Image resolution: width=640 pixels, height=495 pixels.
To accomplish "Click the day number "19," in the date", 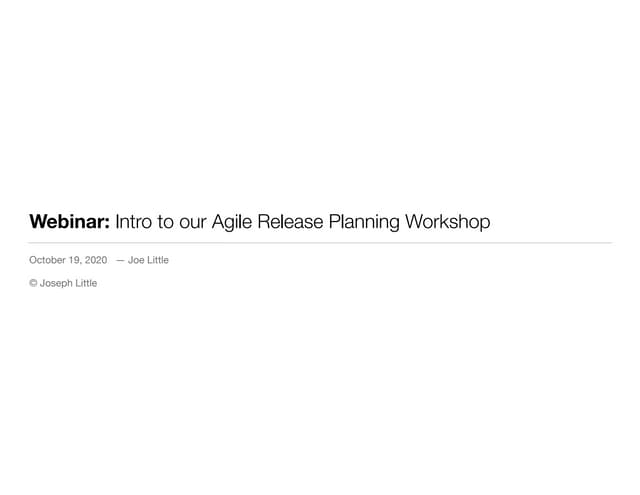I will point(76,260).
